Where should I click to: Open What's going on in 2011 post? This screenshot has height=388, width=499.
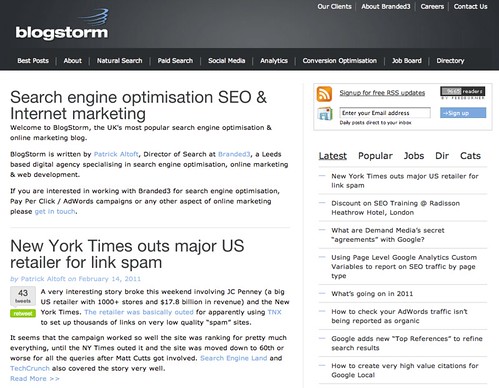point(372,294)
